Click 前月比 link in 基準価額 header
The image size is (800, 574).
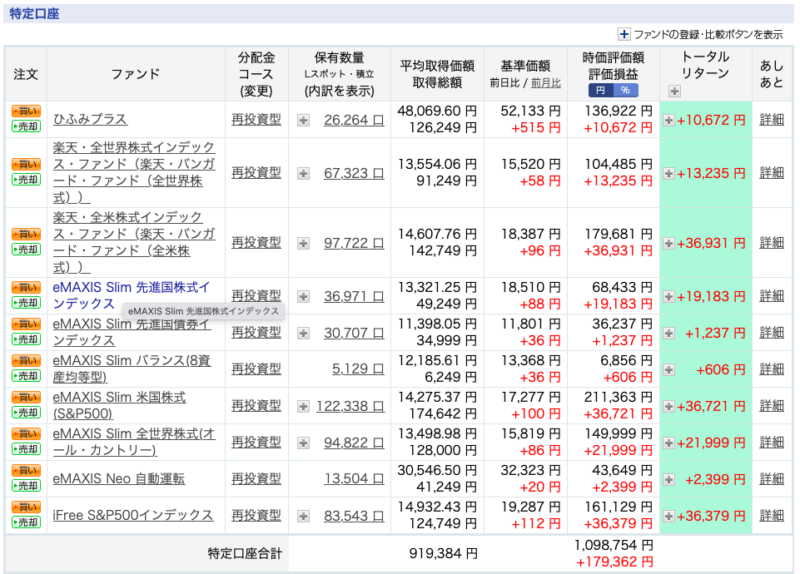click(546, 83)
